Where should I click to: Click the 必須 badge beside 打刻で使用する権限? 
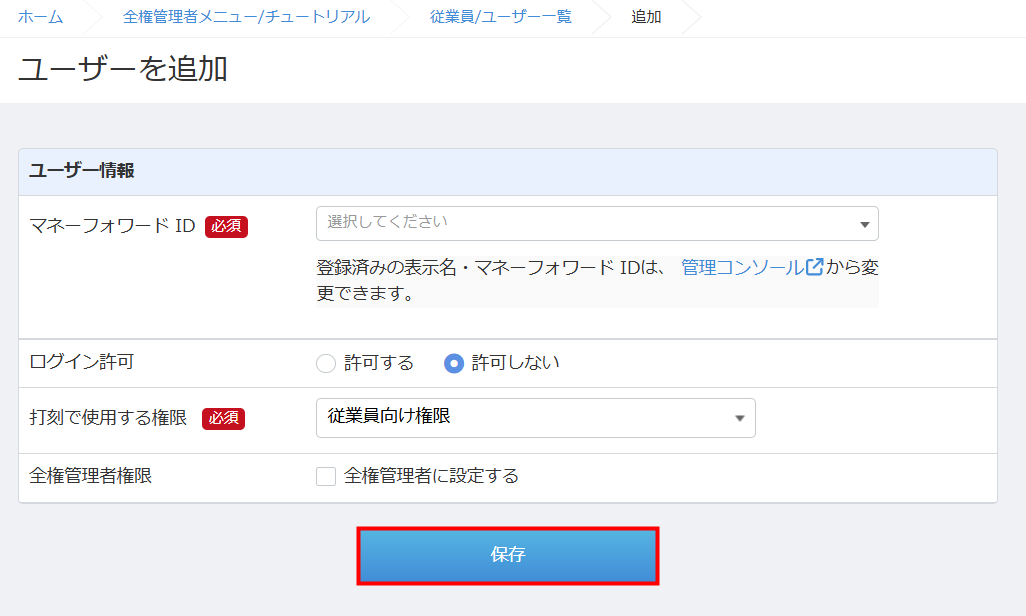(223, 419)
